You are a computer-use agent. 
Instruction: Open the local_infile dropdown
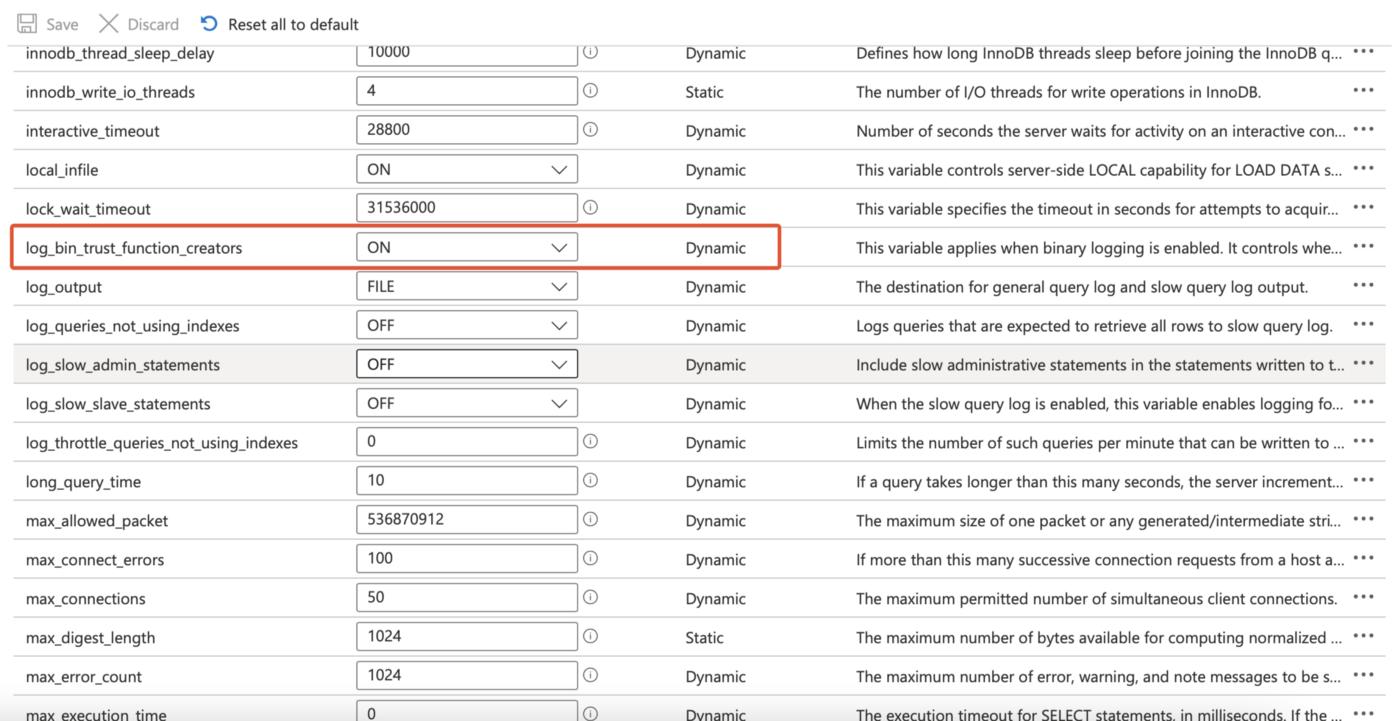[x=466, y=169]
